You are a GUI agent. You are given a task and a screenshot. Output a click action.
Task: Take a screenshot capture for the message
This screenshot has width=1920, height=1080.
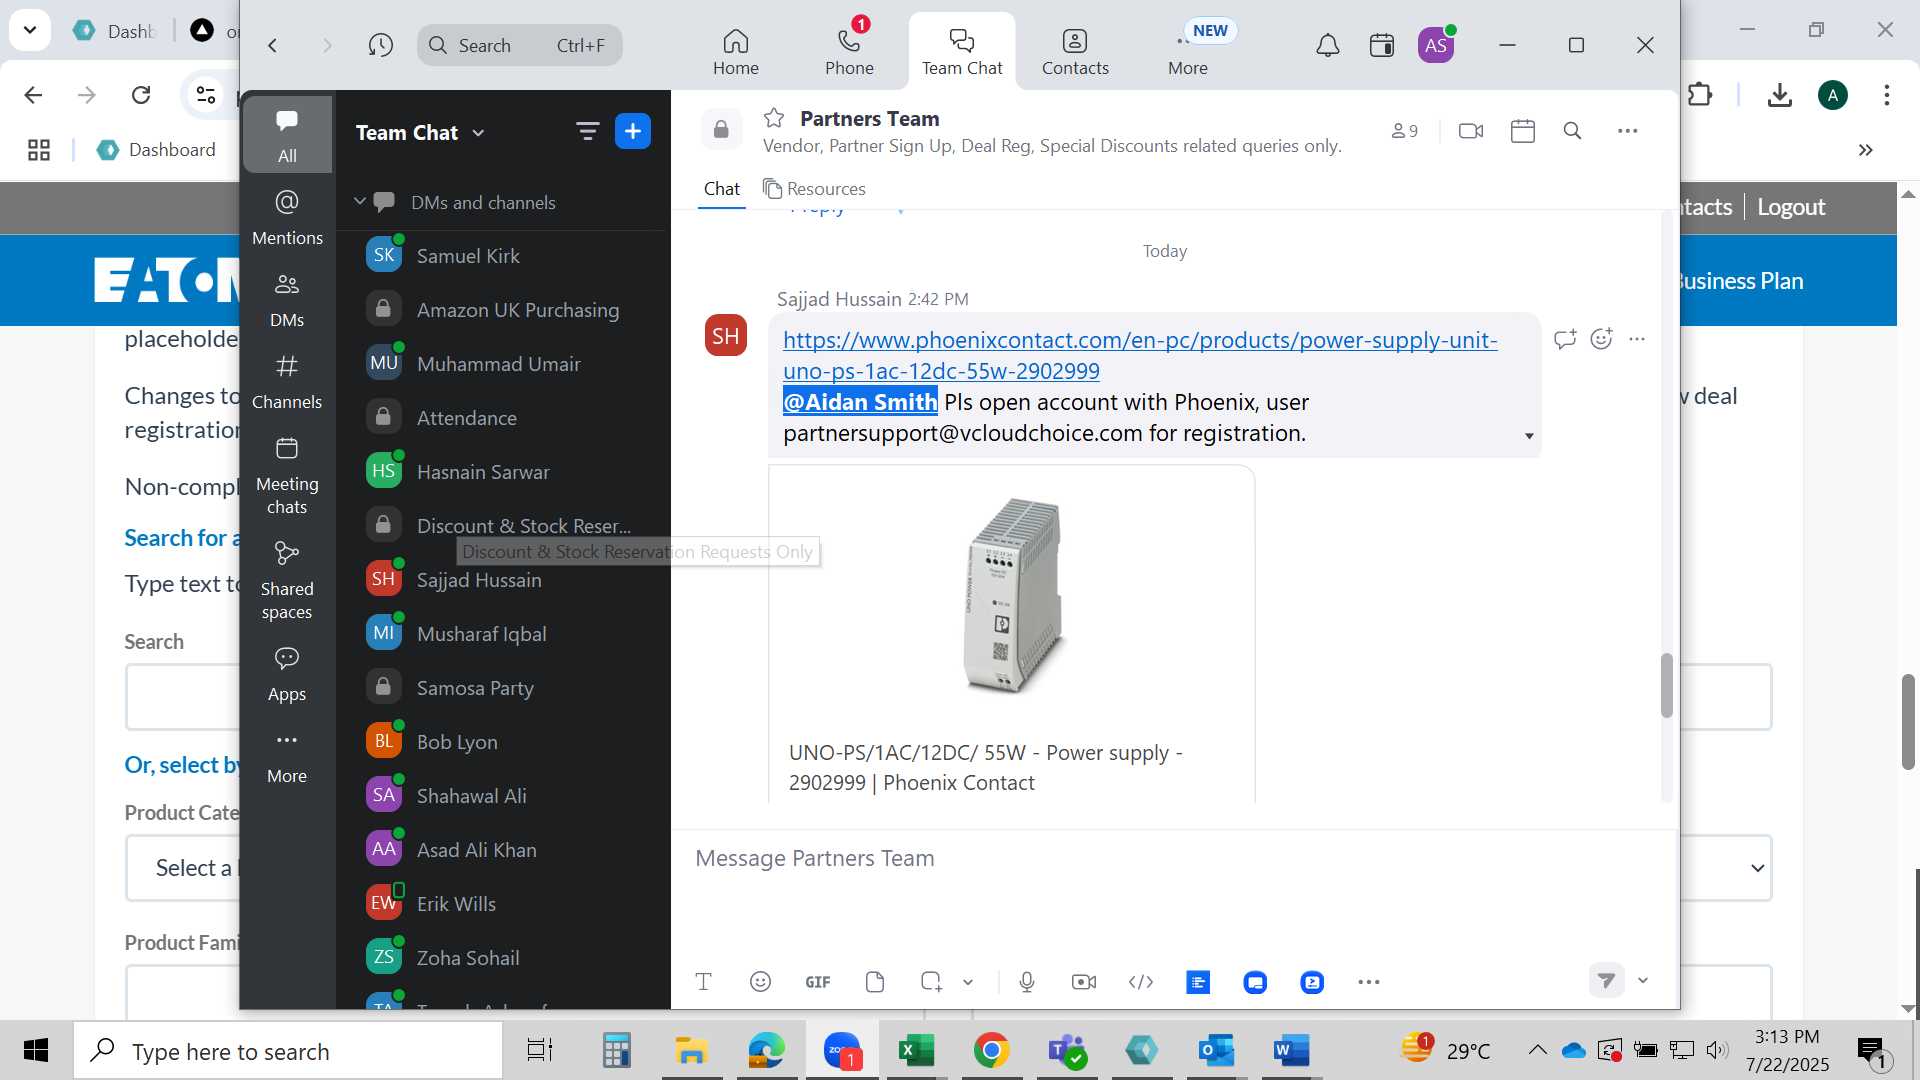[x=931, y=982]
